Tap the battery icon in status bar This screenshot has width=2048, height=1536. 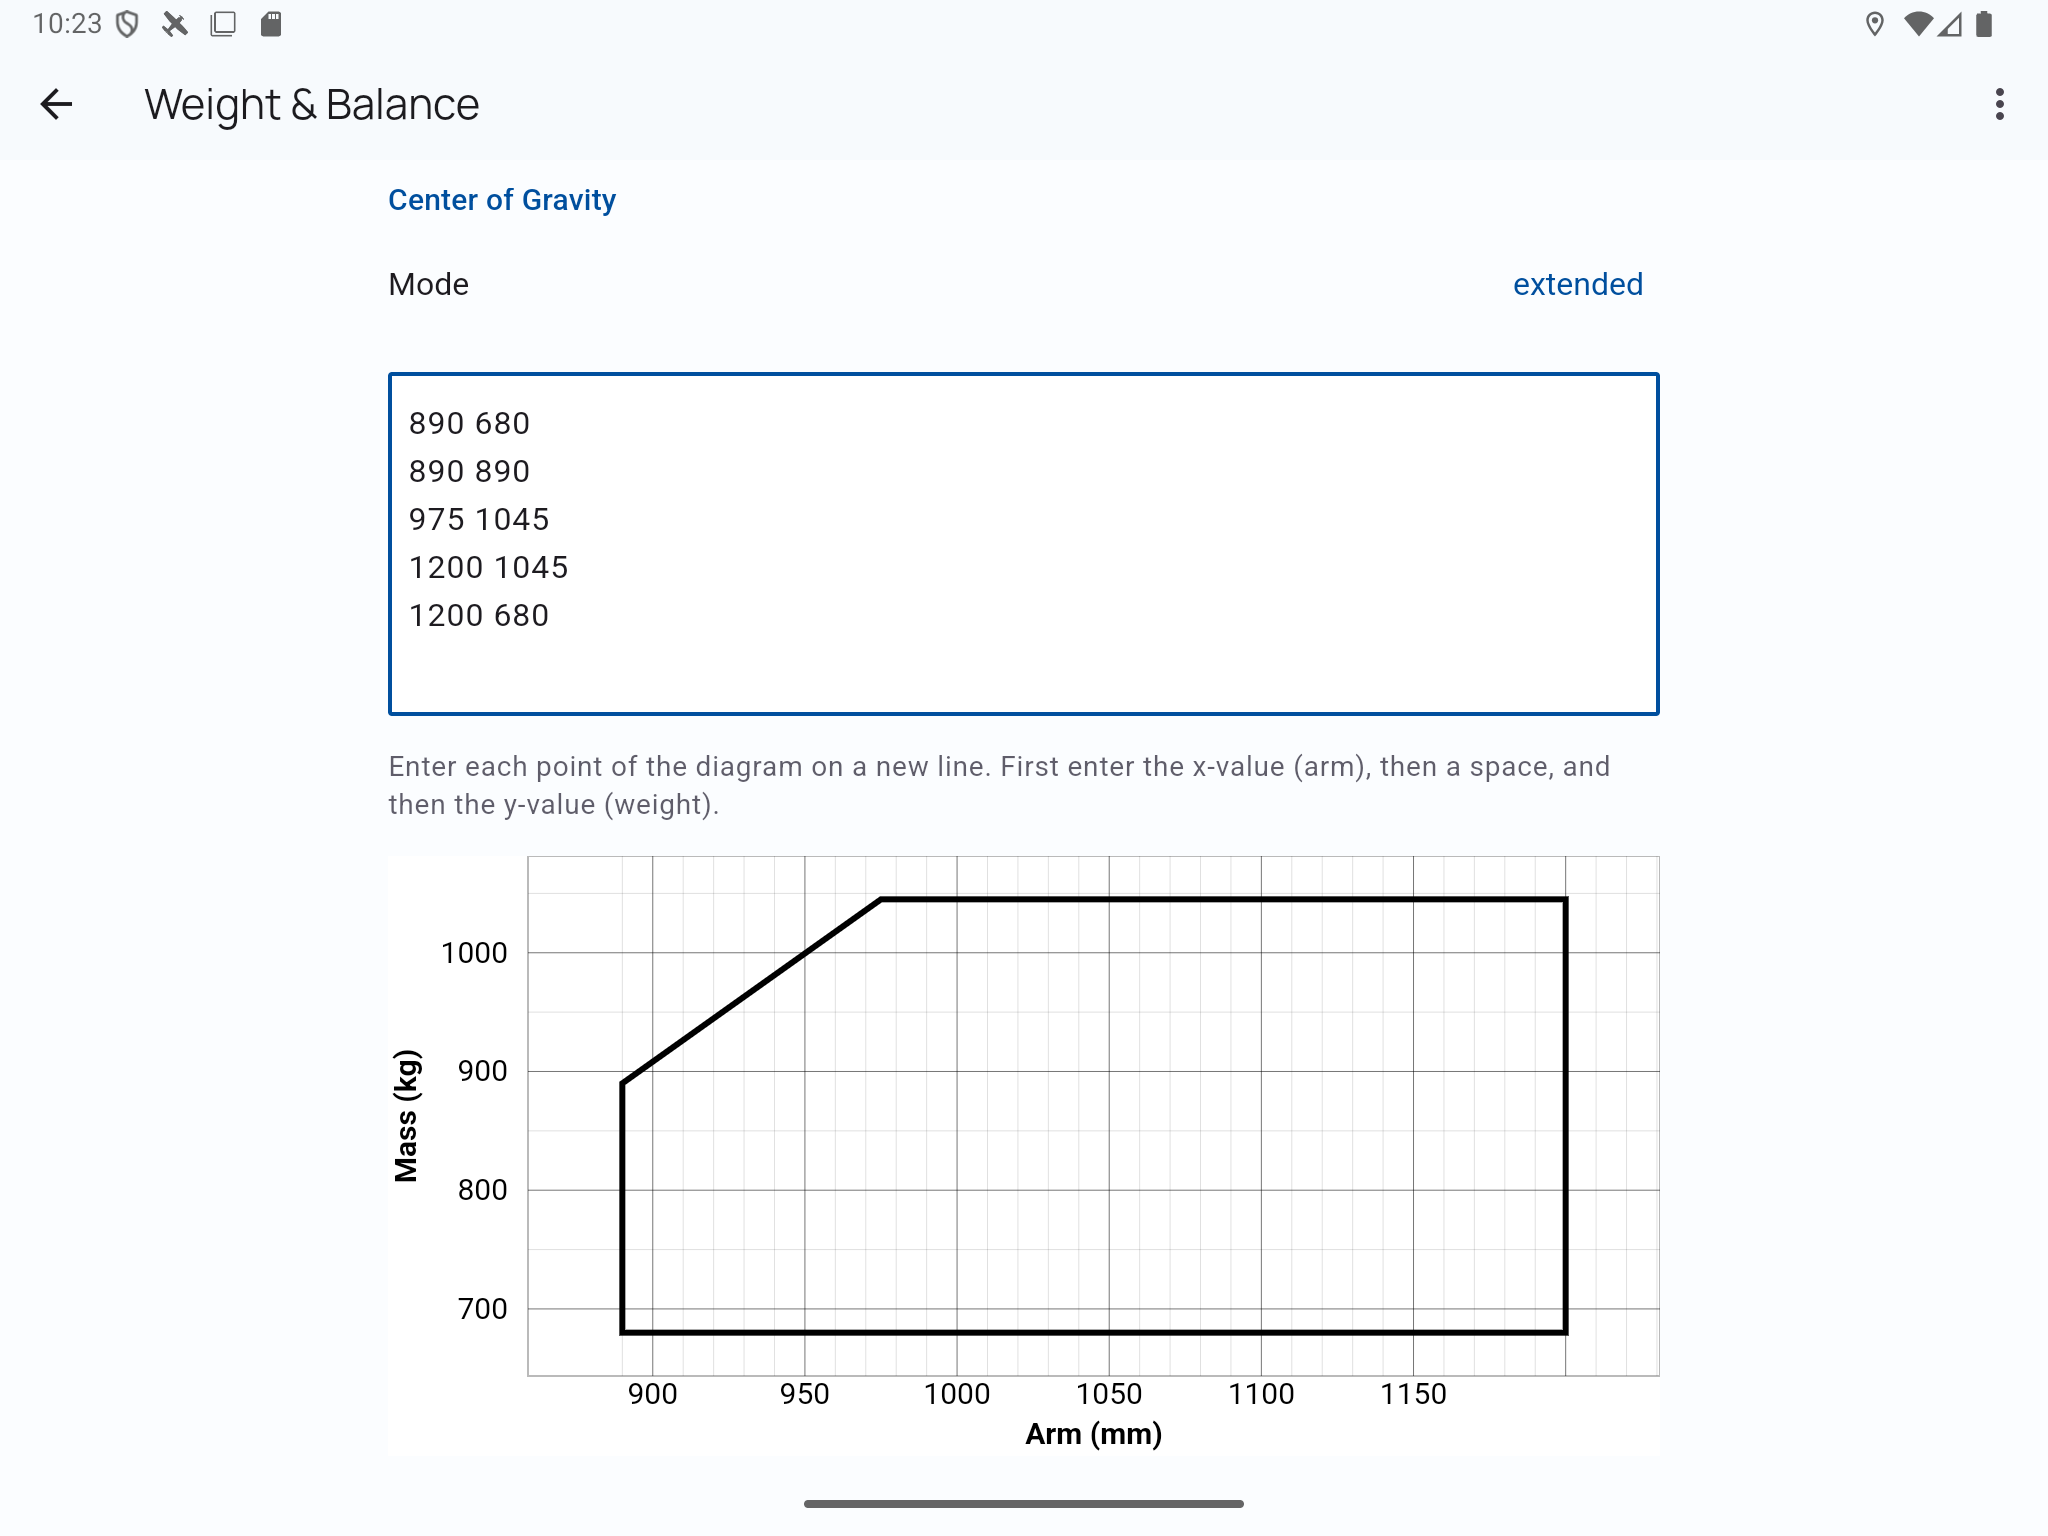(1985, 24)
